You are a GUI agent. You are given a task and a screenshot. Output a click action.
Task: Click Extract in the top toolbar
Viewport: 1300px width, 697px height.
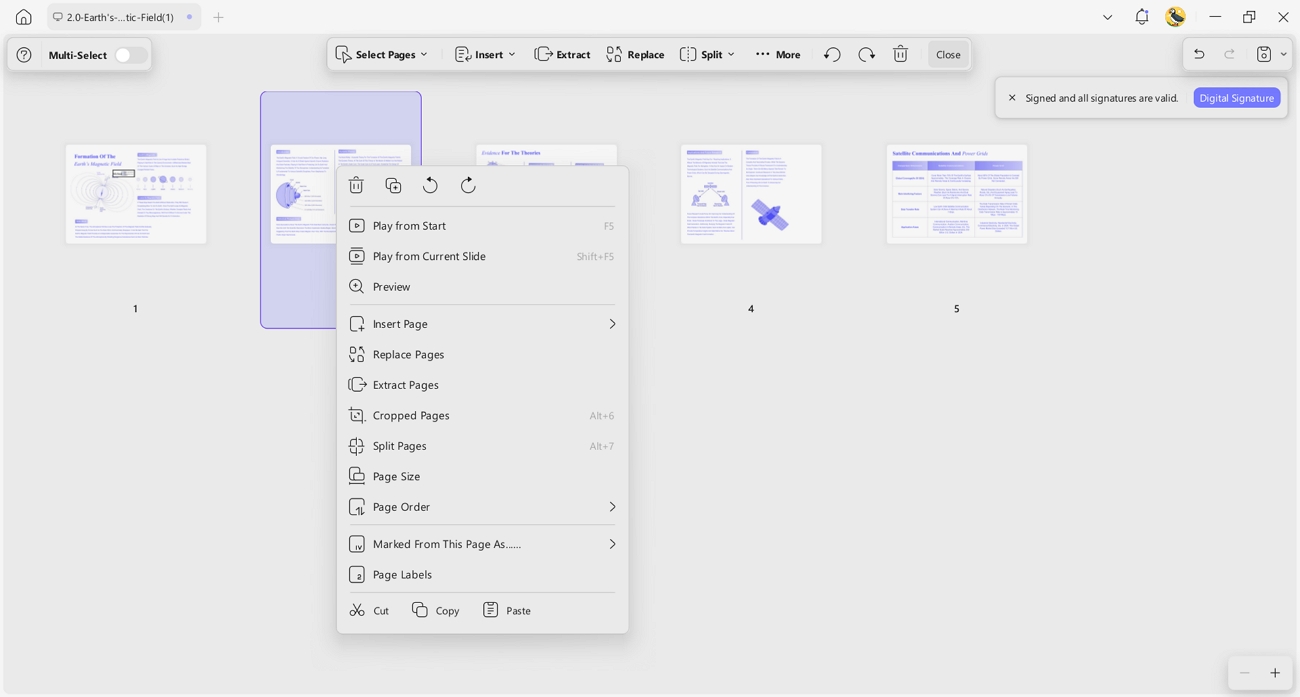coord(562,54)
